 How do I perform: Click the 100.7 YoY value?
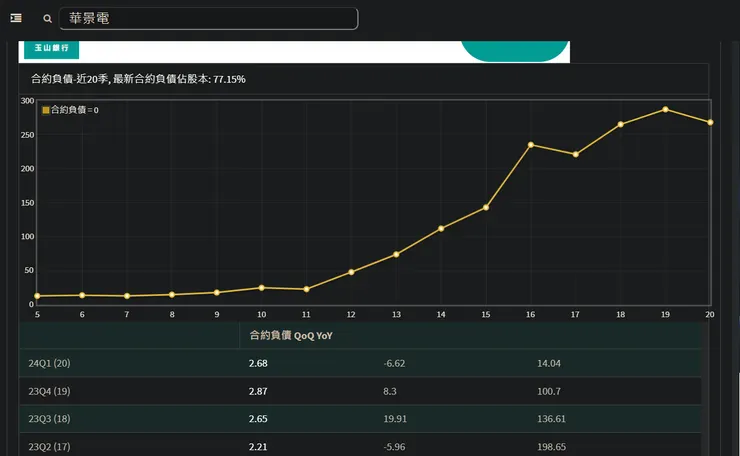[x=549, y=391]
